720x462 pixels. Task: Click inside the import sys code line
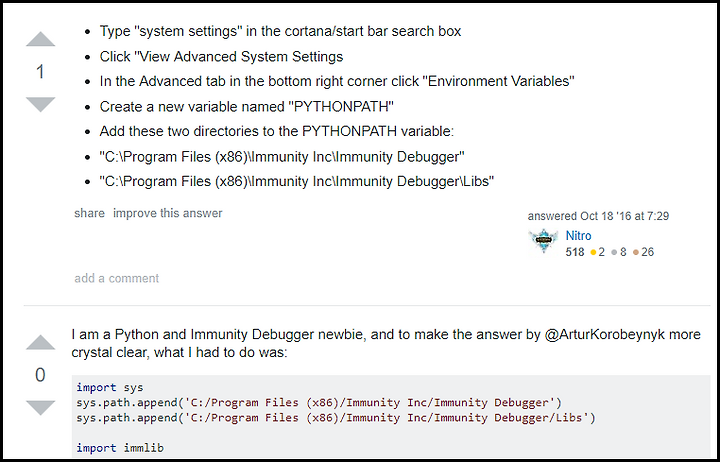pos(110,388)
